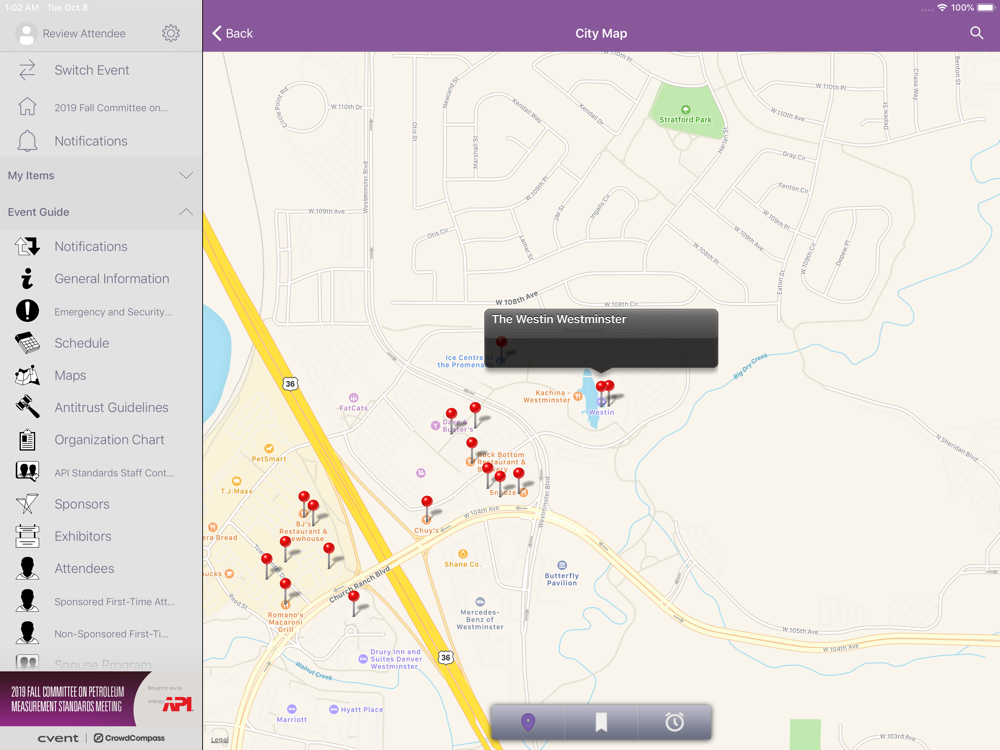Image resolution: width=1000 pixels, height=750 pixels.
Task: Open the recent history clock button
Action: (x=675, y=722)
